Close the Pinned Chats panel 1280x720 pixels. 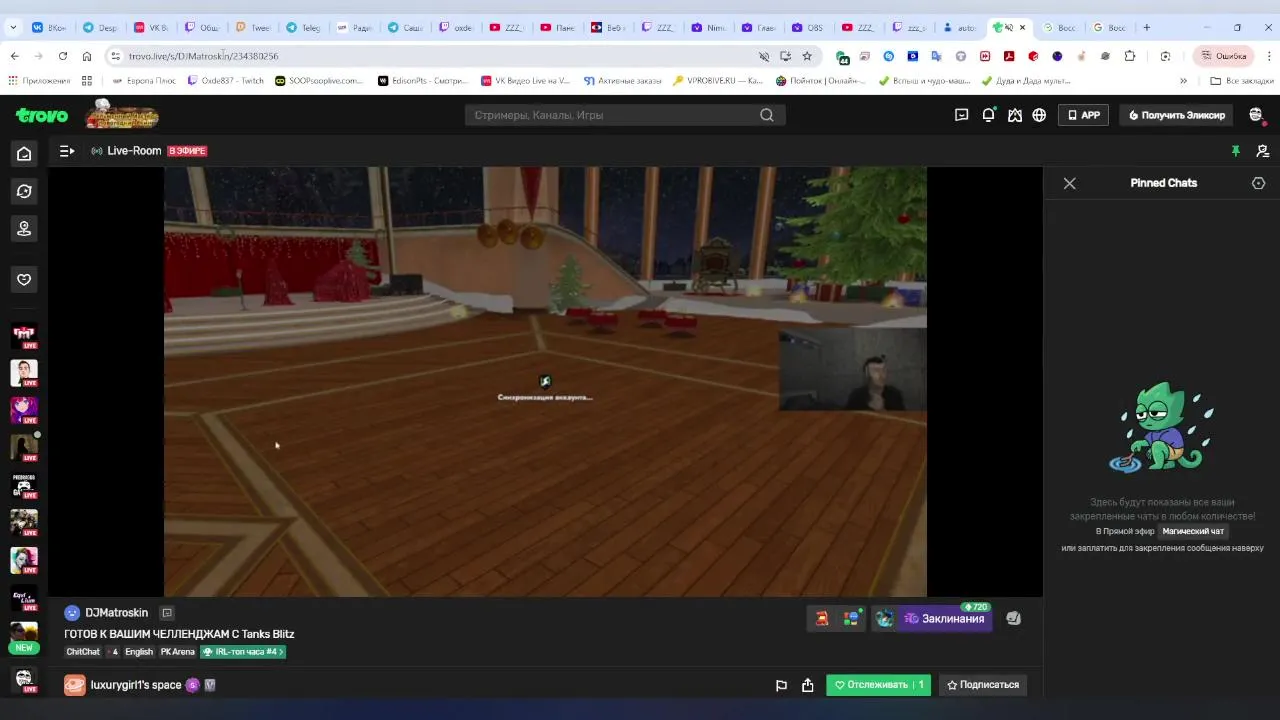[1069, 183]
